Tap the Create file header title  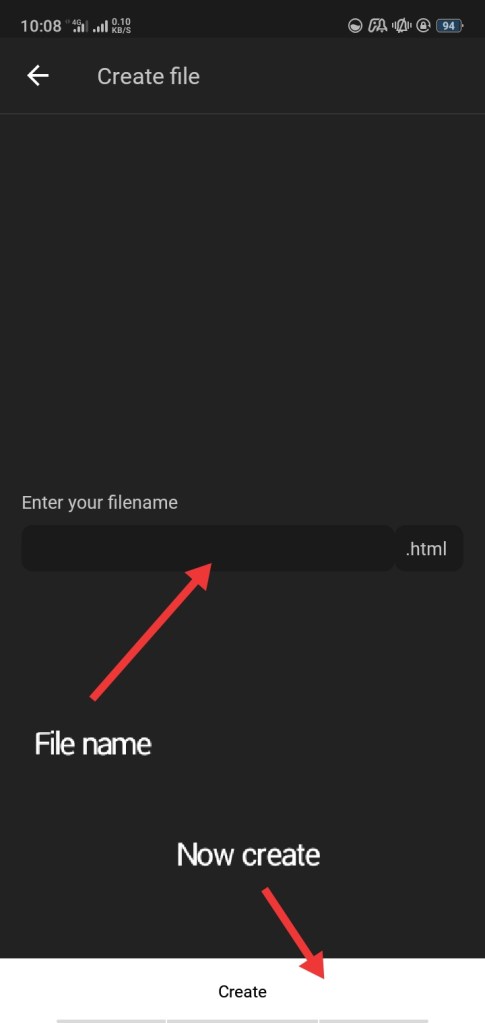pyautogui.click(x=148, y=76)
